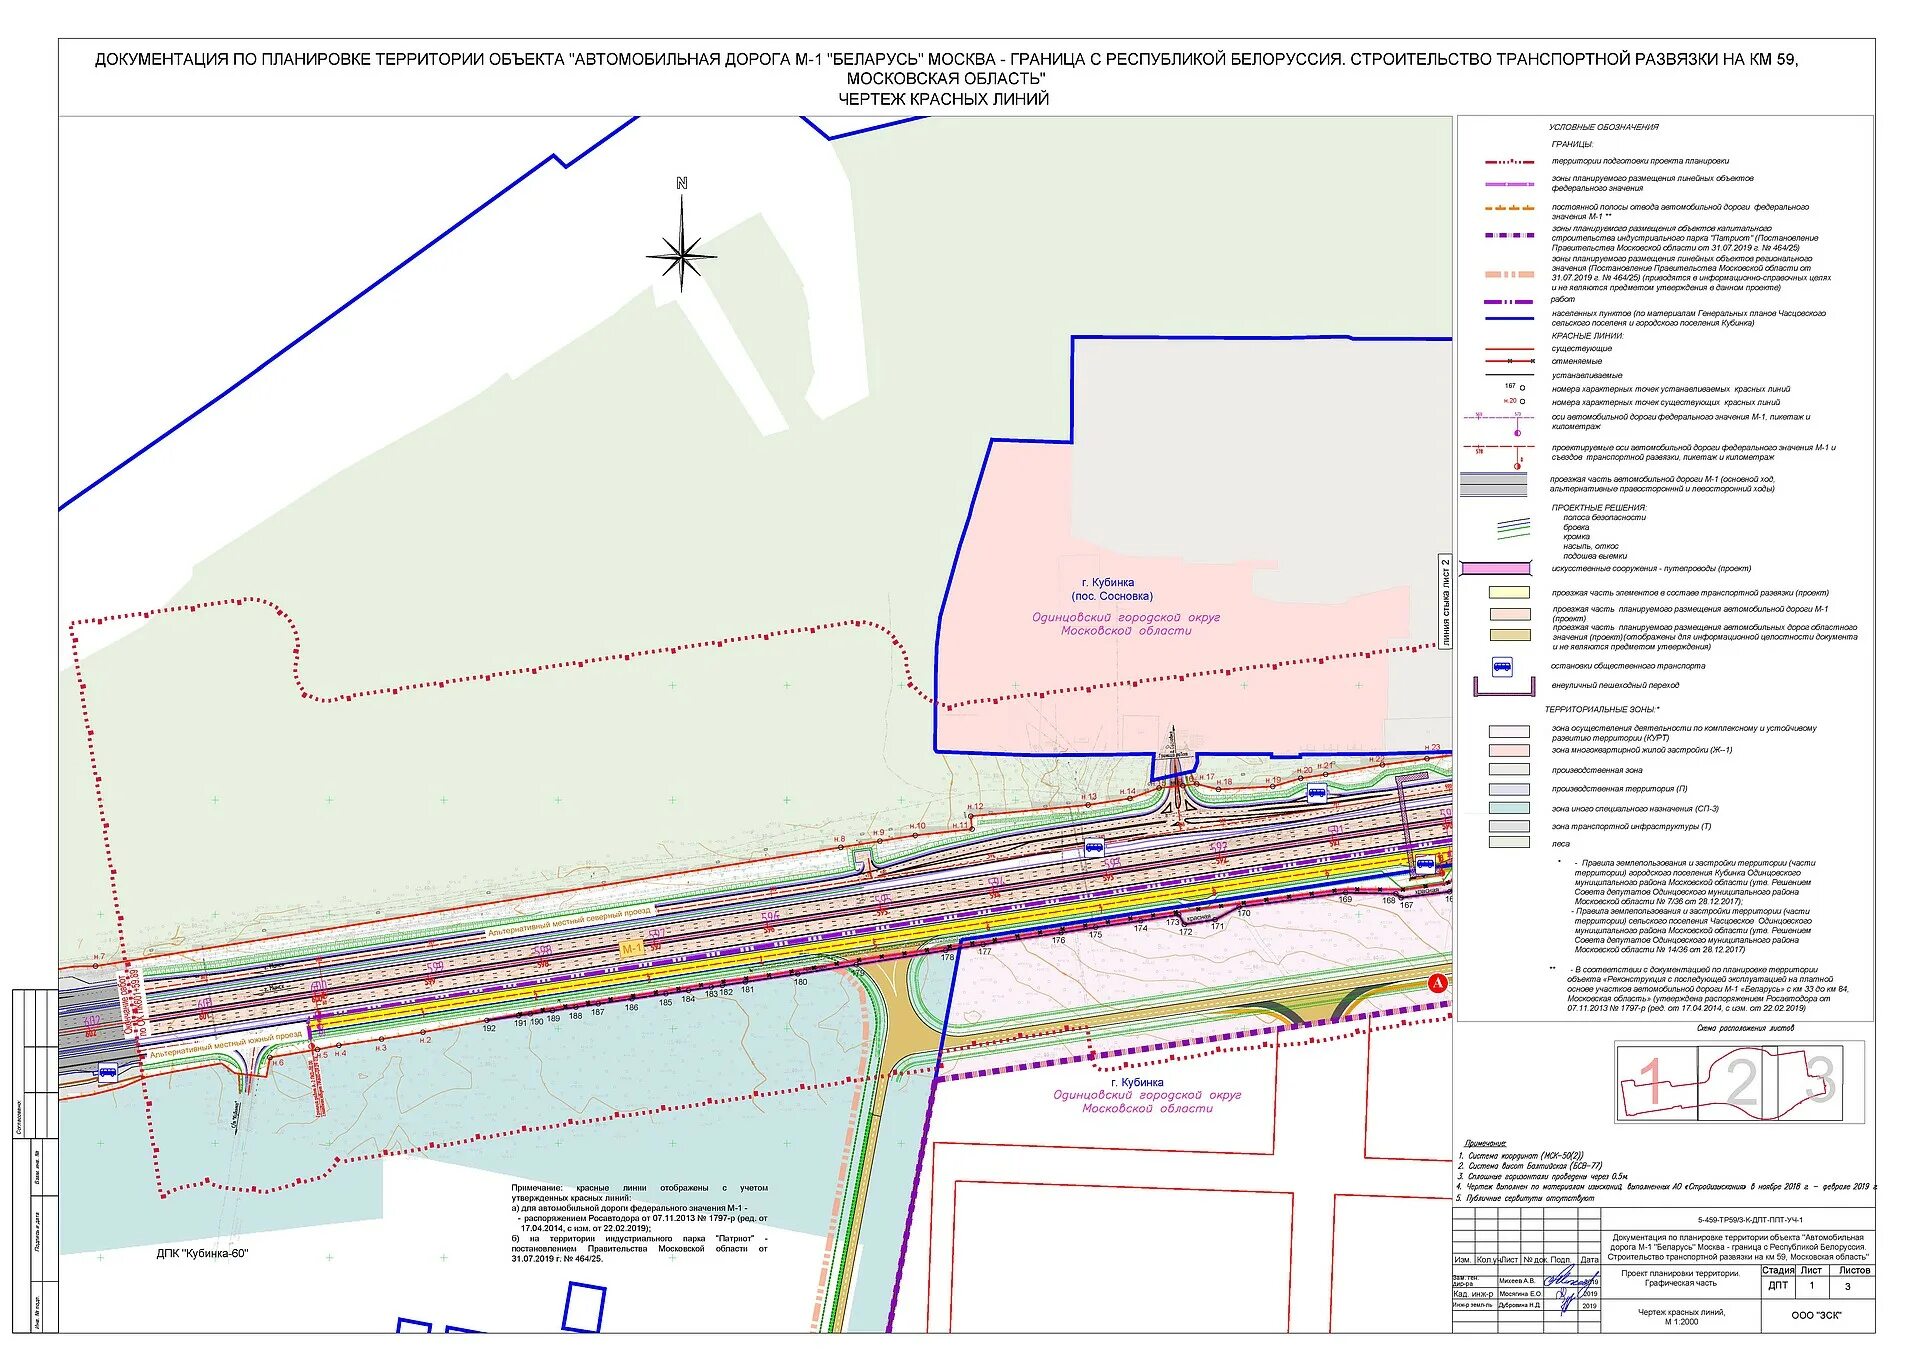The image size is (1920, 1356).
Task: Click point label н.13 on the existing red line
Action: pyautogui.click(x=1089, y=797)
